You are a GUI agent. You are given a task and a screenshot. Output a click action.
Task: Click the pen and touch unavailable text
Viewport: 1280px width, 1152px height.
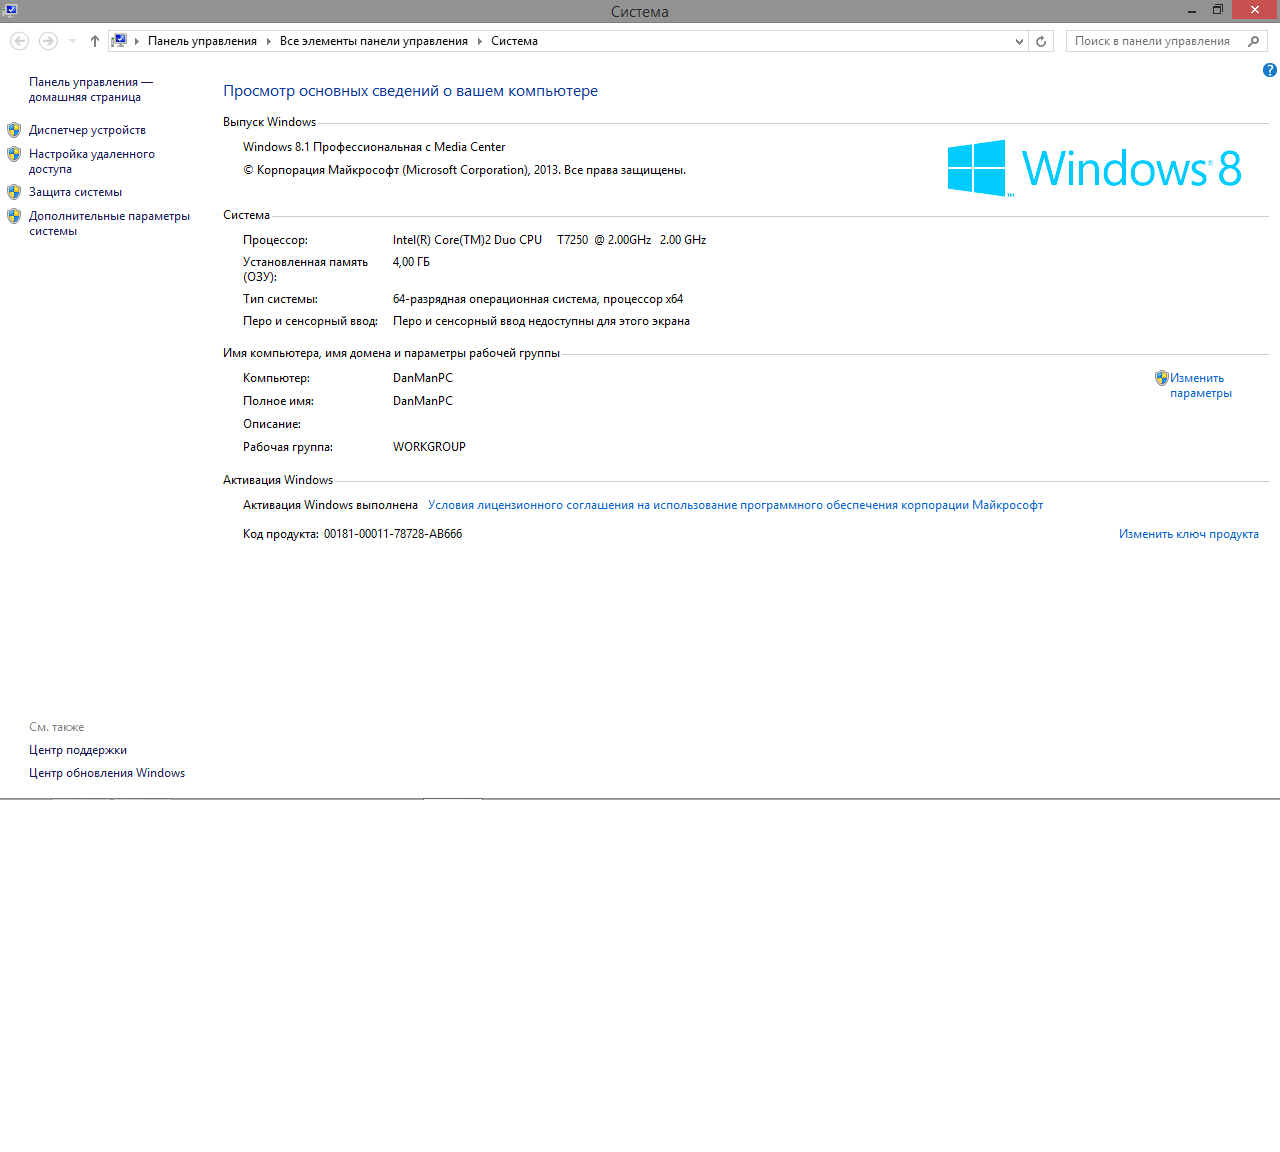[541, 321]
